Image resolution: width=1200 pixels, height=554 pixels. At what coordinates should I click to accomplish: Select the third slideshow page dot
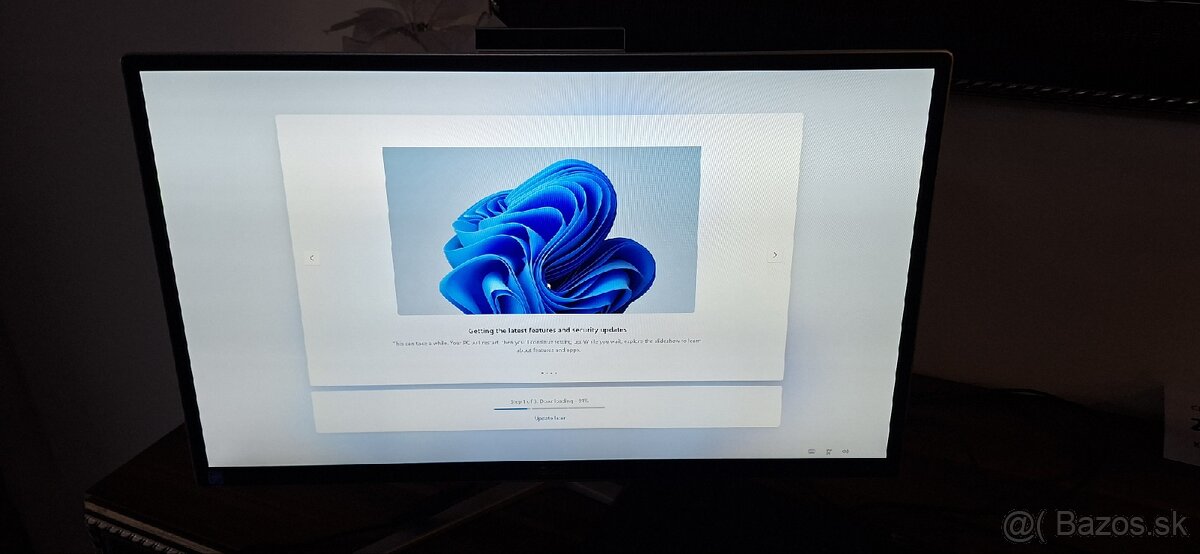click(550, 373)
